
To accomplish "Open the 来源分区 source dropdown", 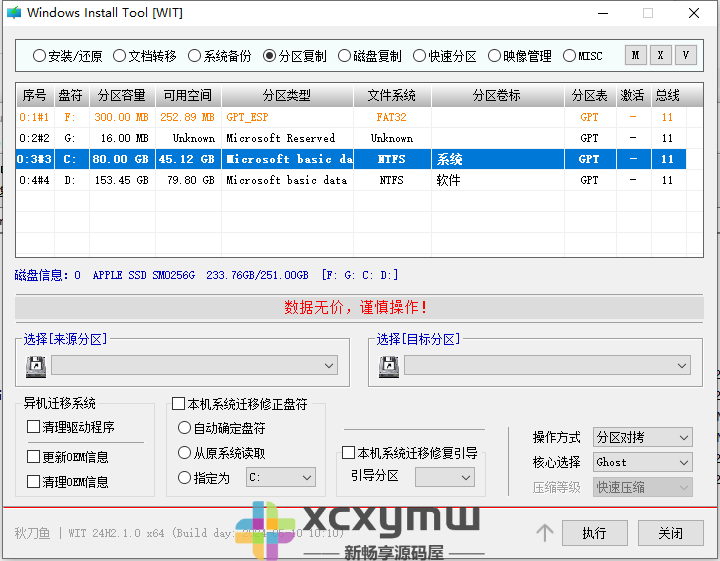I will (195, 365).
